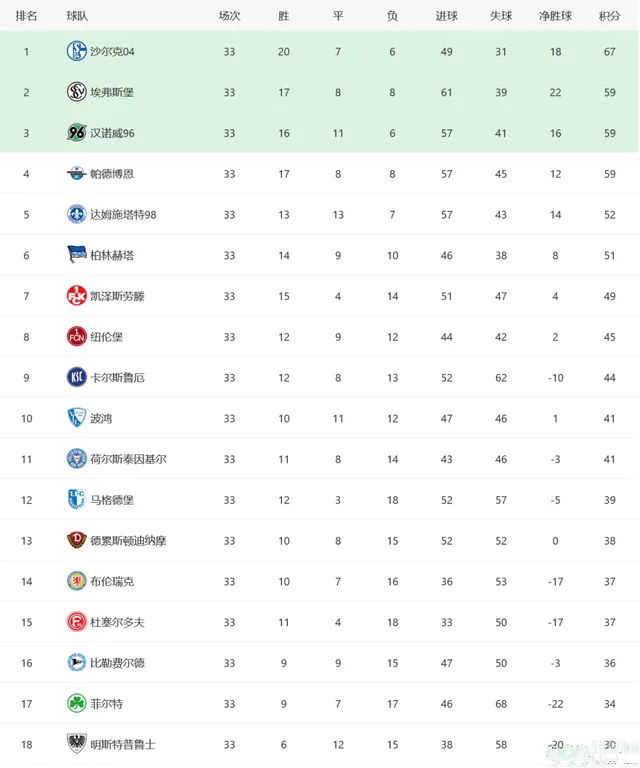Sort by the 积分 column header
The image size is (640, 768).
point(610,16)
